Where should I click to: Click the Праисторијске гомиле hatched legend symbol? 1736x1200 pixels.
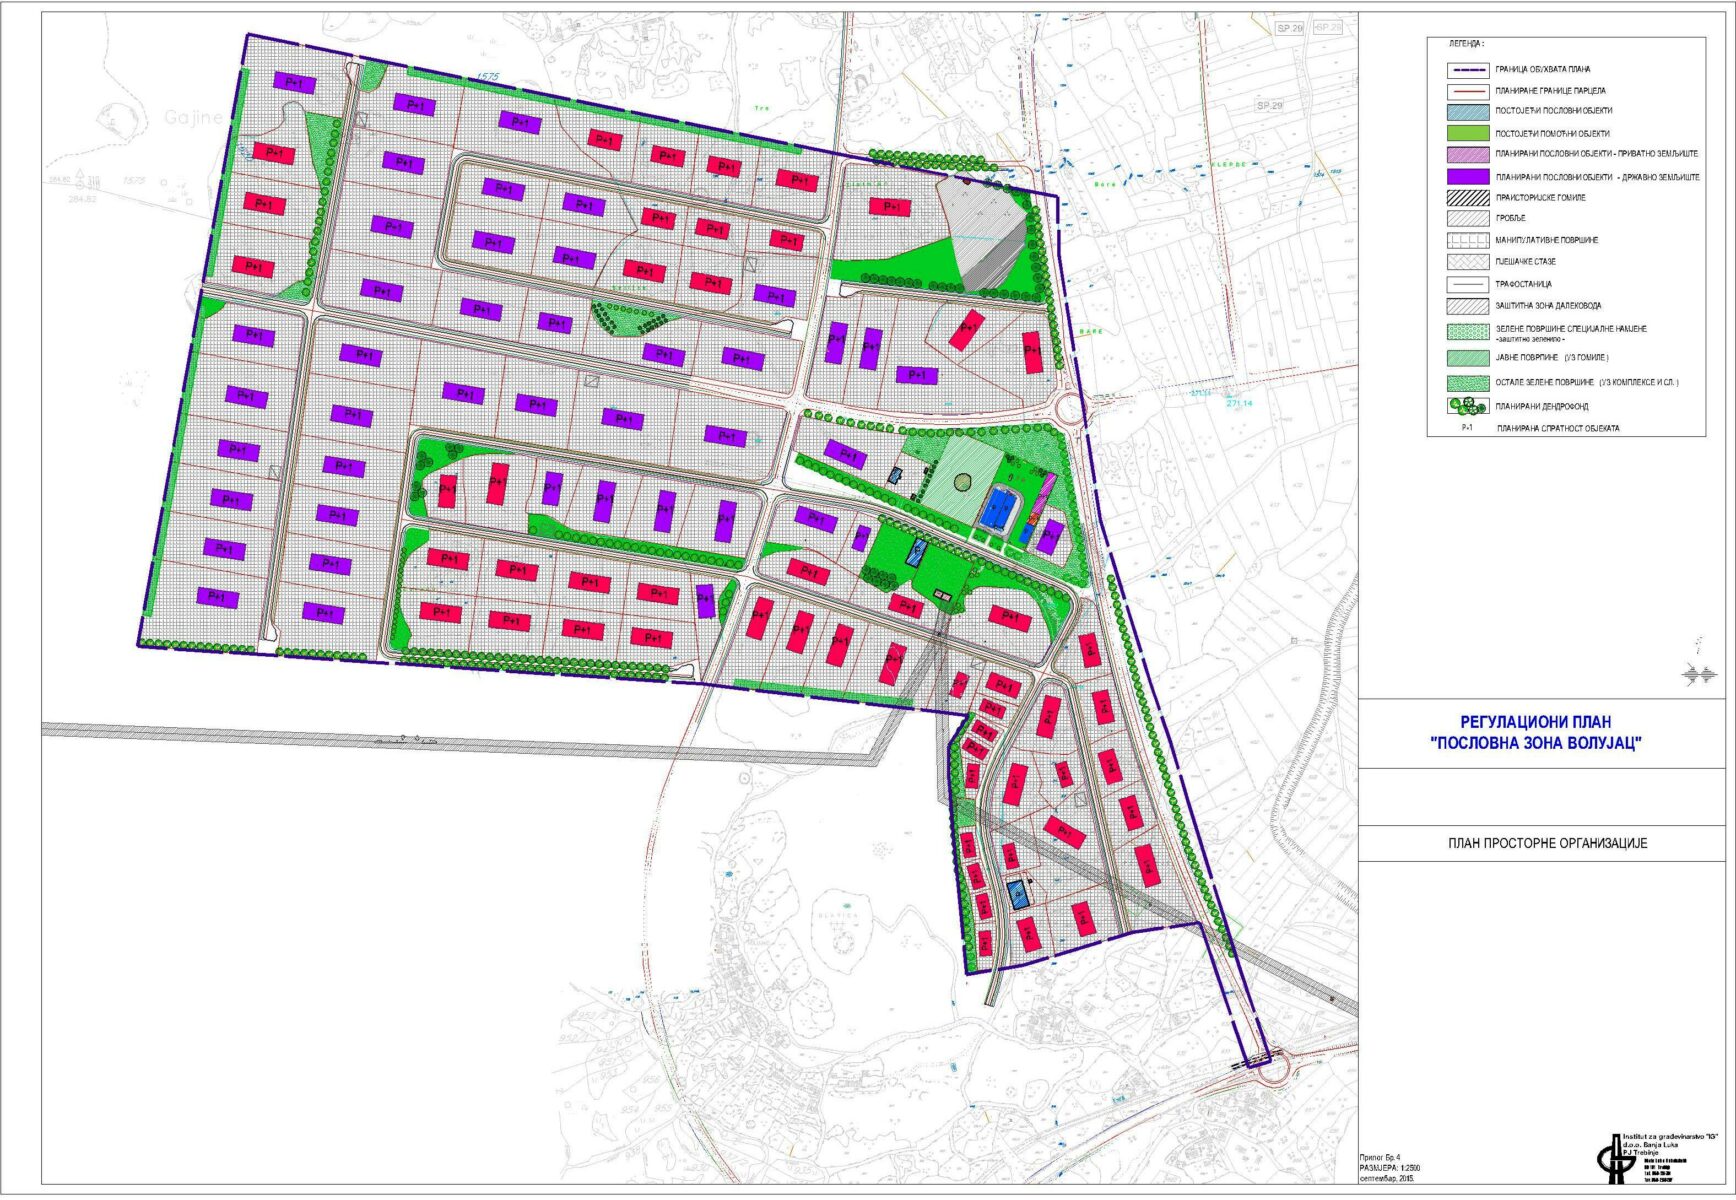coord(1467,198)
